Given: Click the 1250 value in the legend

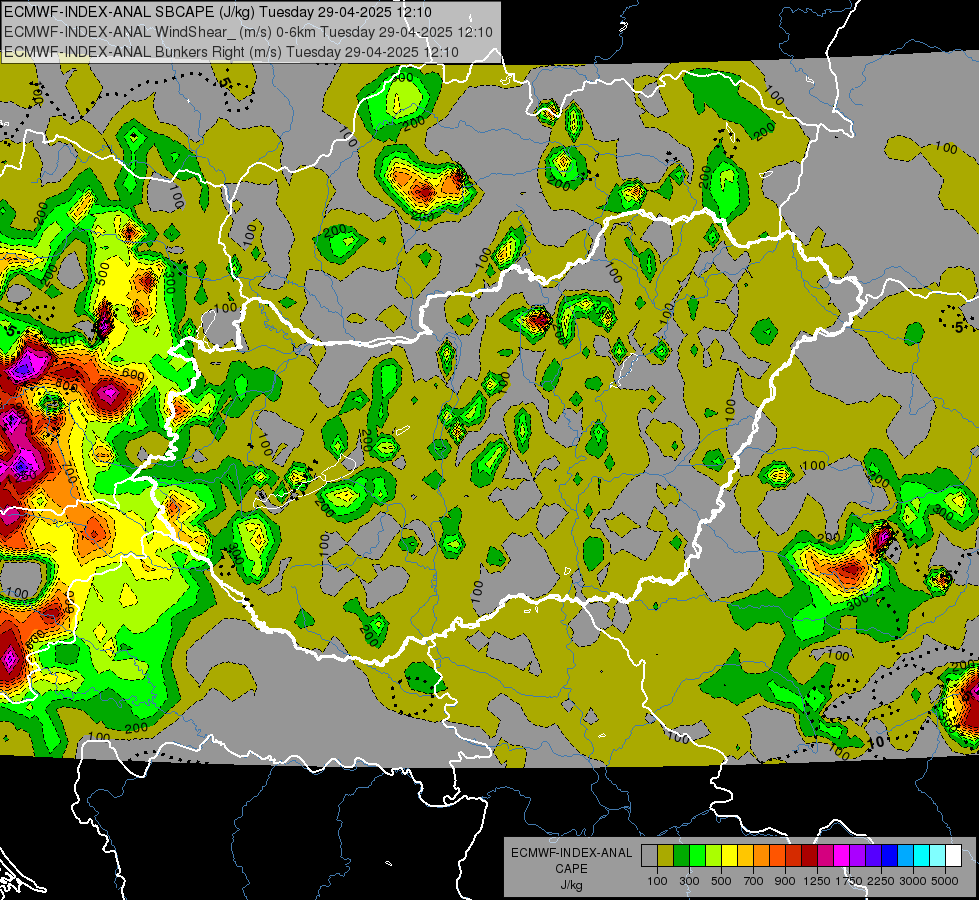Looking at the screenshot, I should [817, 881].
